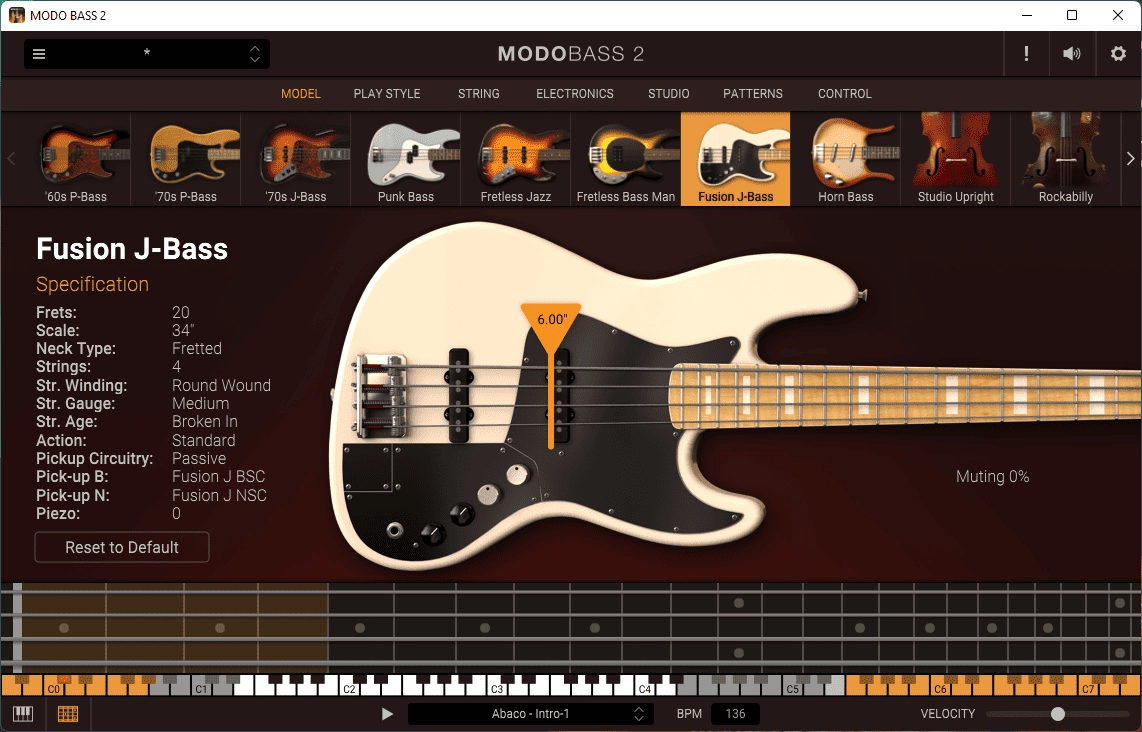
Task: Click the MODO BASS 2 title bar icon
Action: [x=17, y=15]
